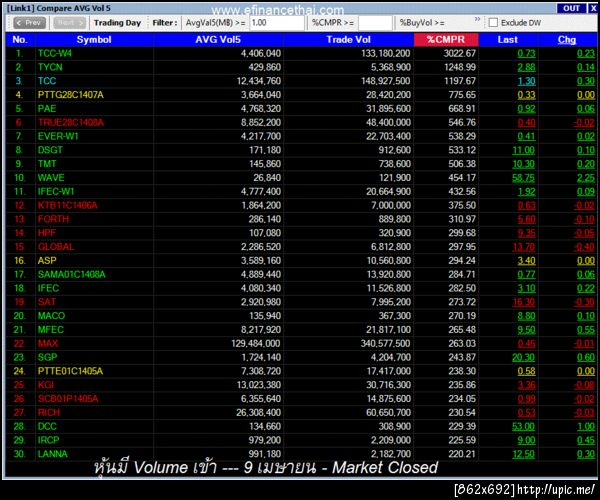Select symbol WAVE
This screenshot has height=500, width=600.
pyautogui.click(x=51, y=178)
